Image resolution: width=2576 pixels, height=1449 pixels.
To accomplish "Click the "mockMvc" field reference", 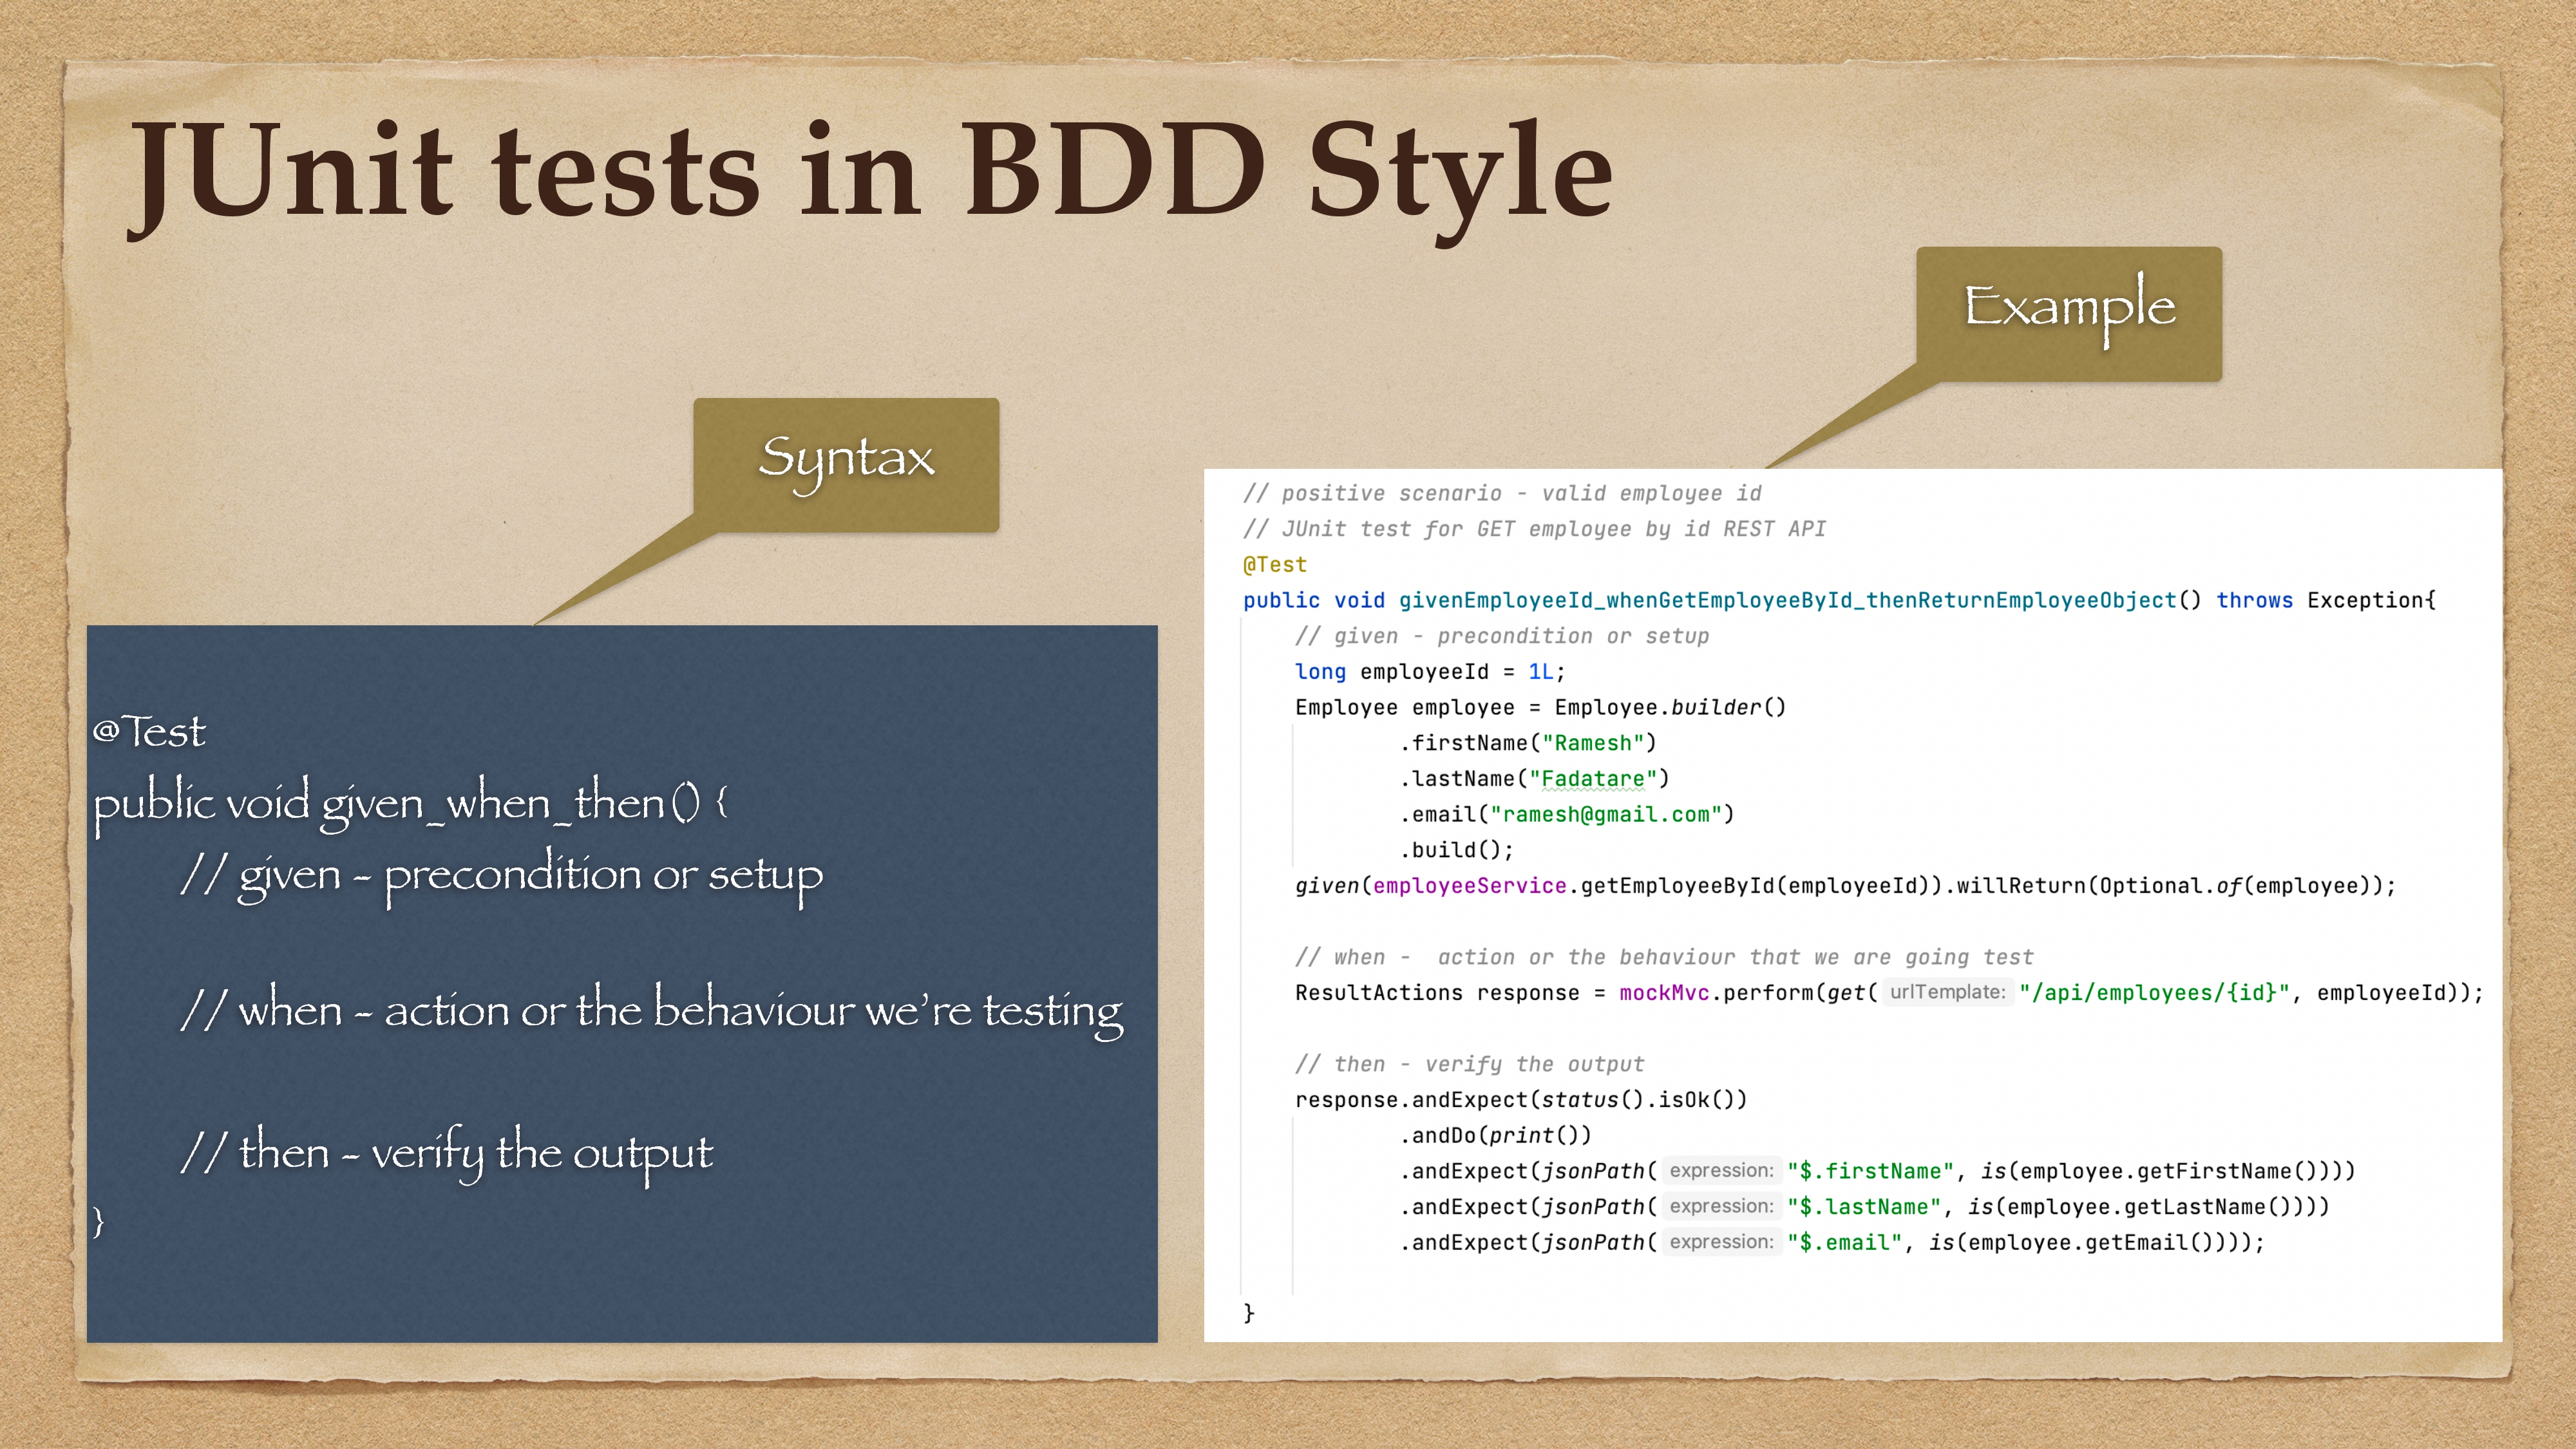I will tap(1664, 993).
